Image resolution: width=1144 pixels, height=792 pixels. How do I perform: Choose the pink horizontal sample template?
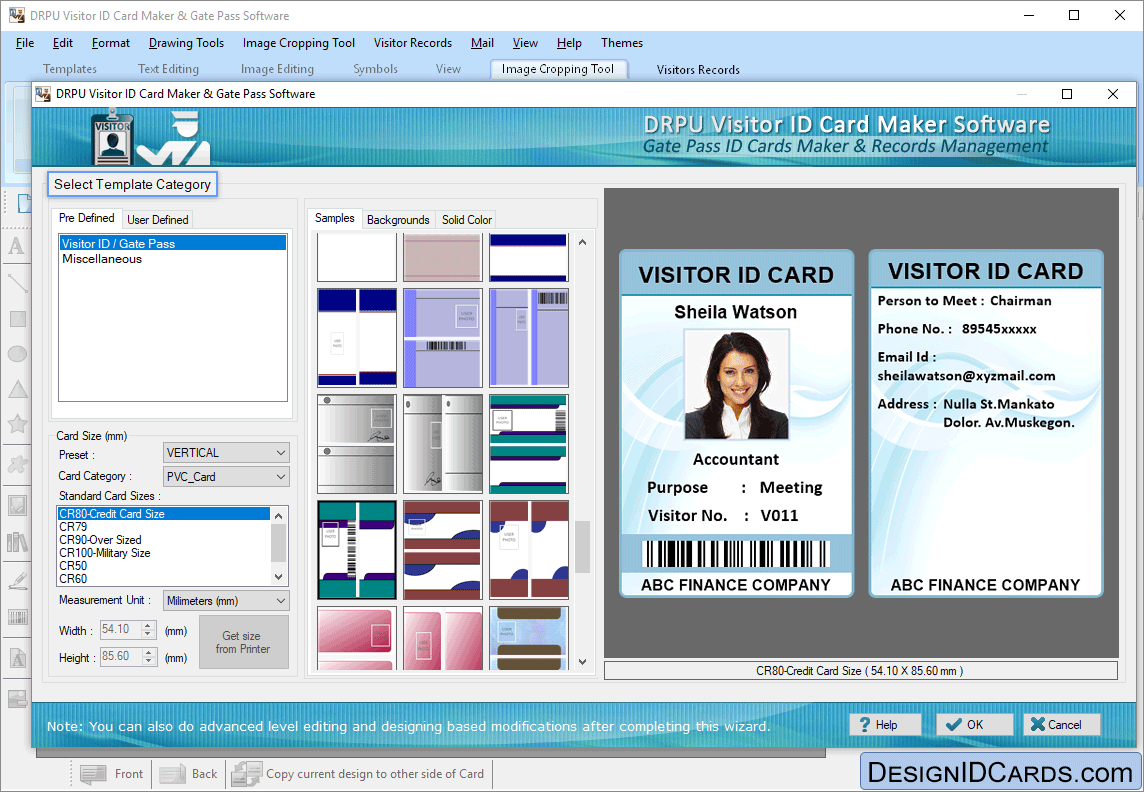pos(357,638)
